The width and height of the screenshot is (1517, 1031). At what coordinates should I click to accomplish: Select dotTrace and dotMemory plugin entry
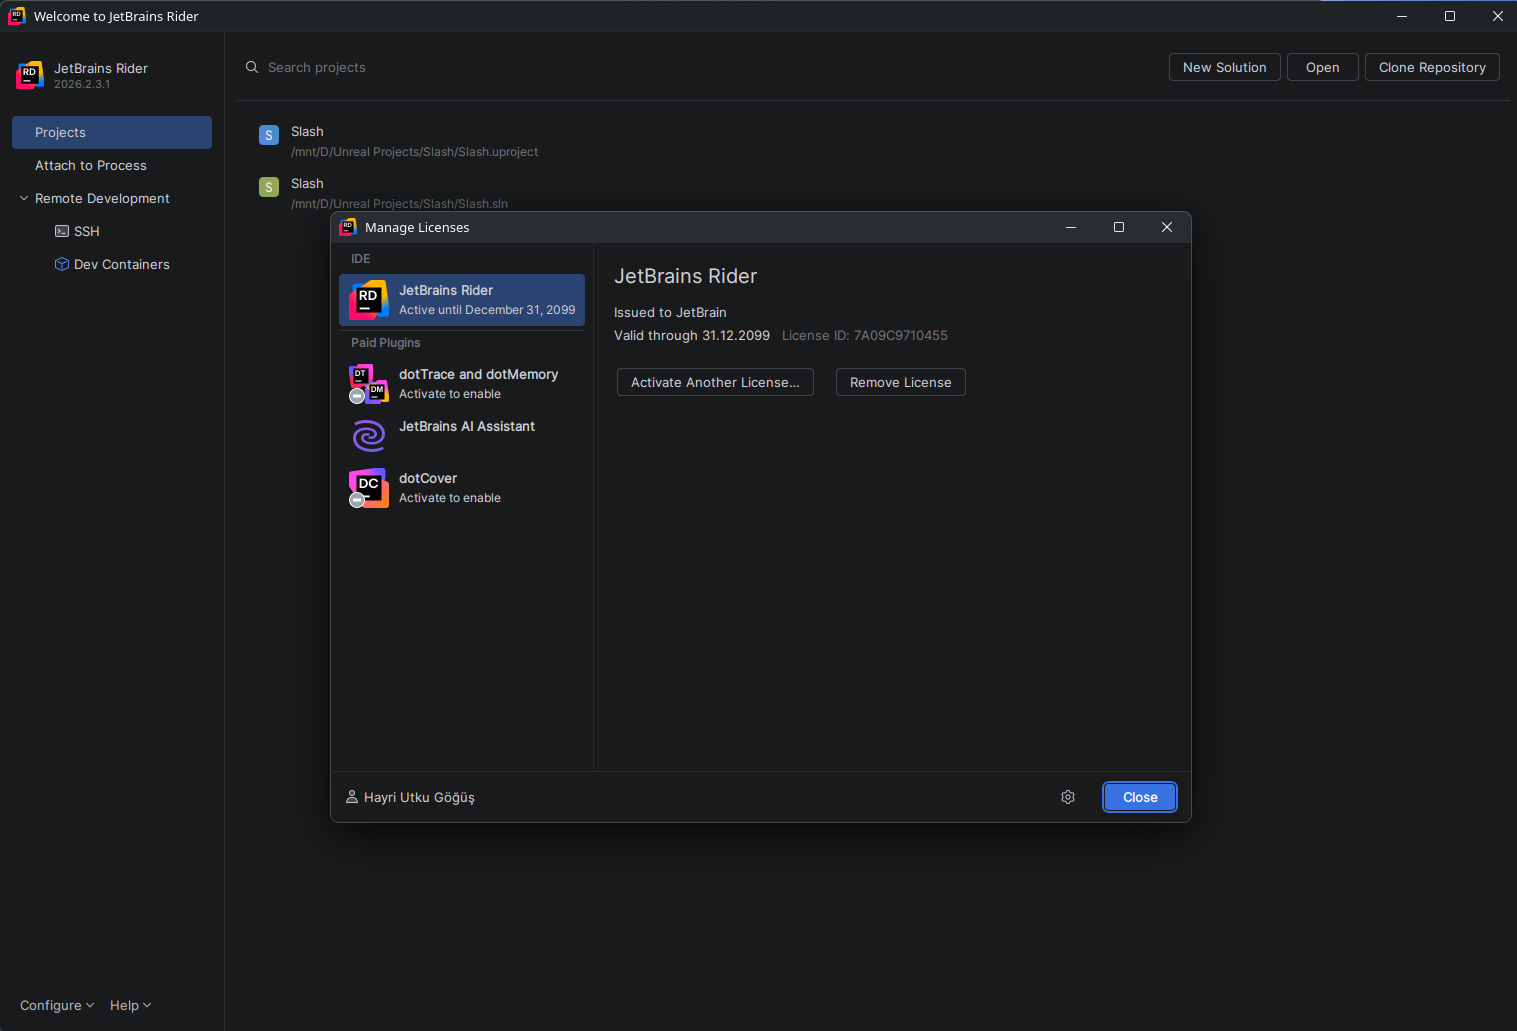(x=462, y=384)
